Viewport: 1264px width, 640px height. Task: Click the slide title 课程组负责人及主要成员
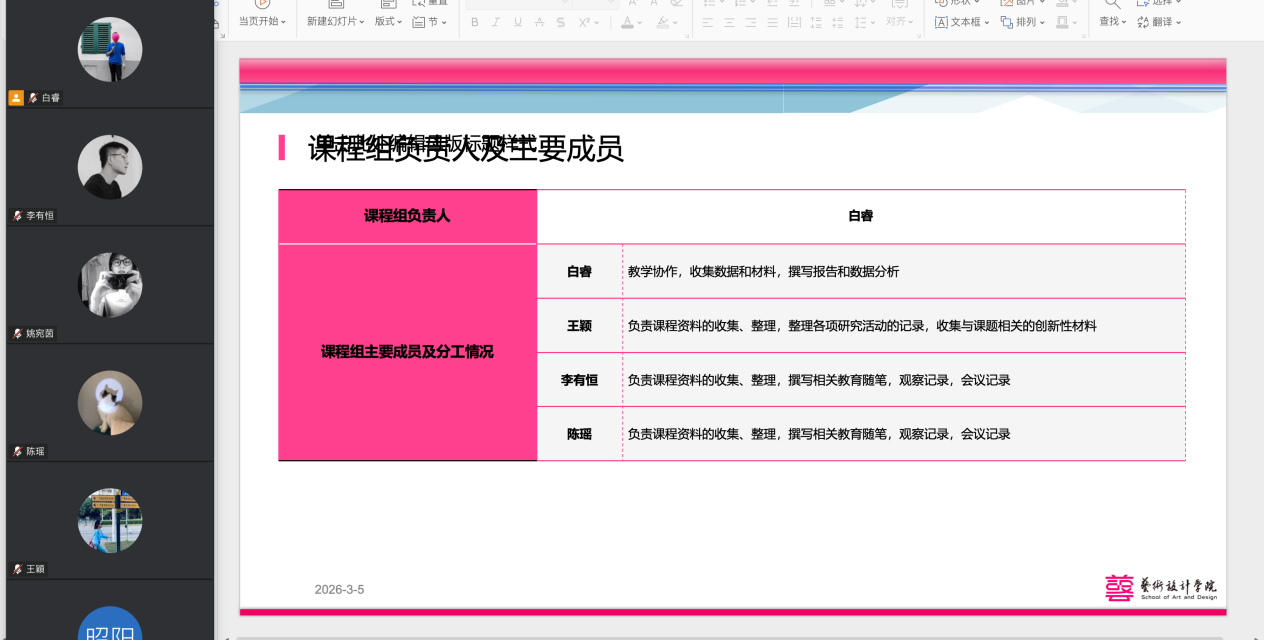coord(466,149)
